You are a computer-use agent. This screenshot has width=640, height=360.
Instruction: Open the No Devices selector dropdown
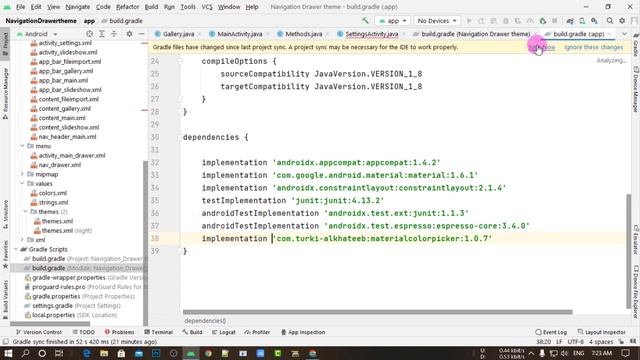[x=437, y=20]
